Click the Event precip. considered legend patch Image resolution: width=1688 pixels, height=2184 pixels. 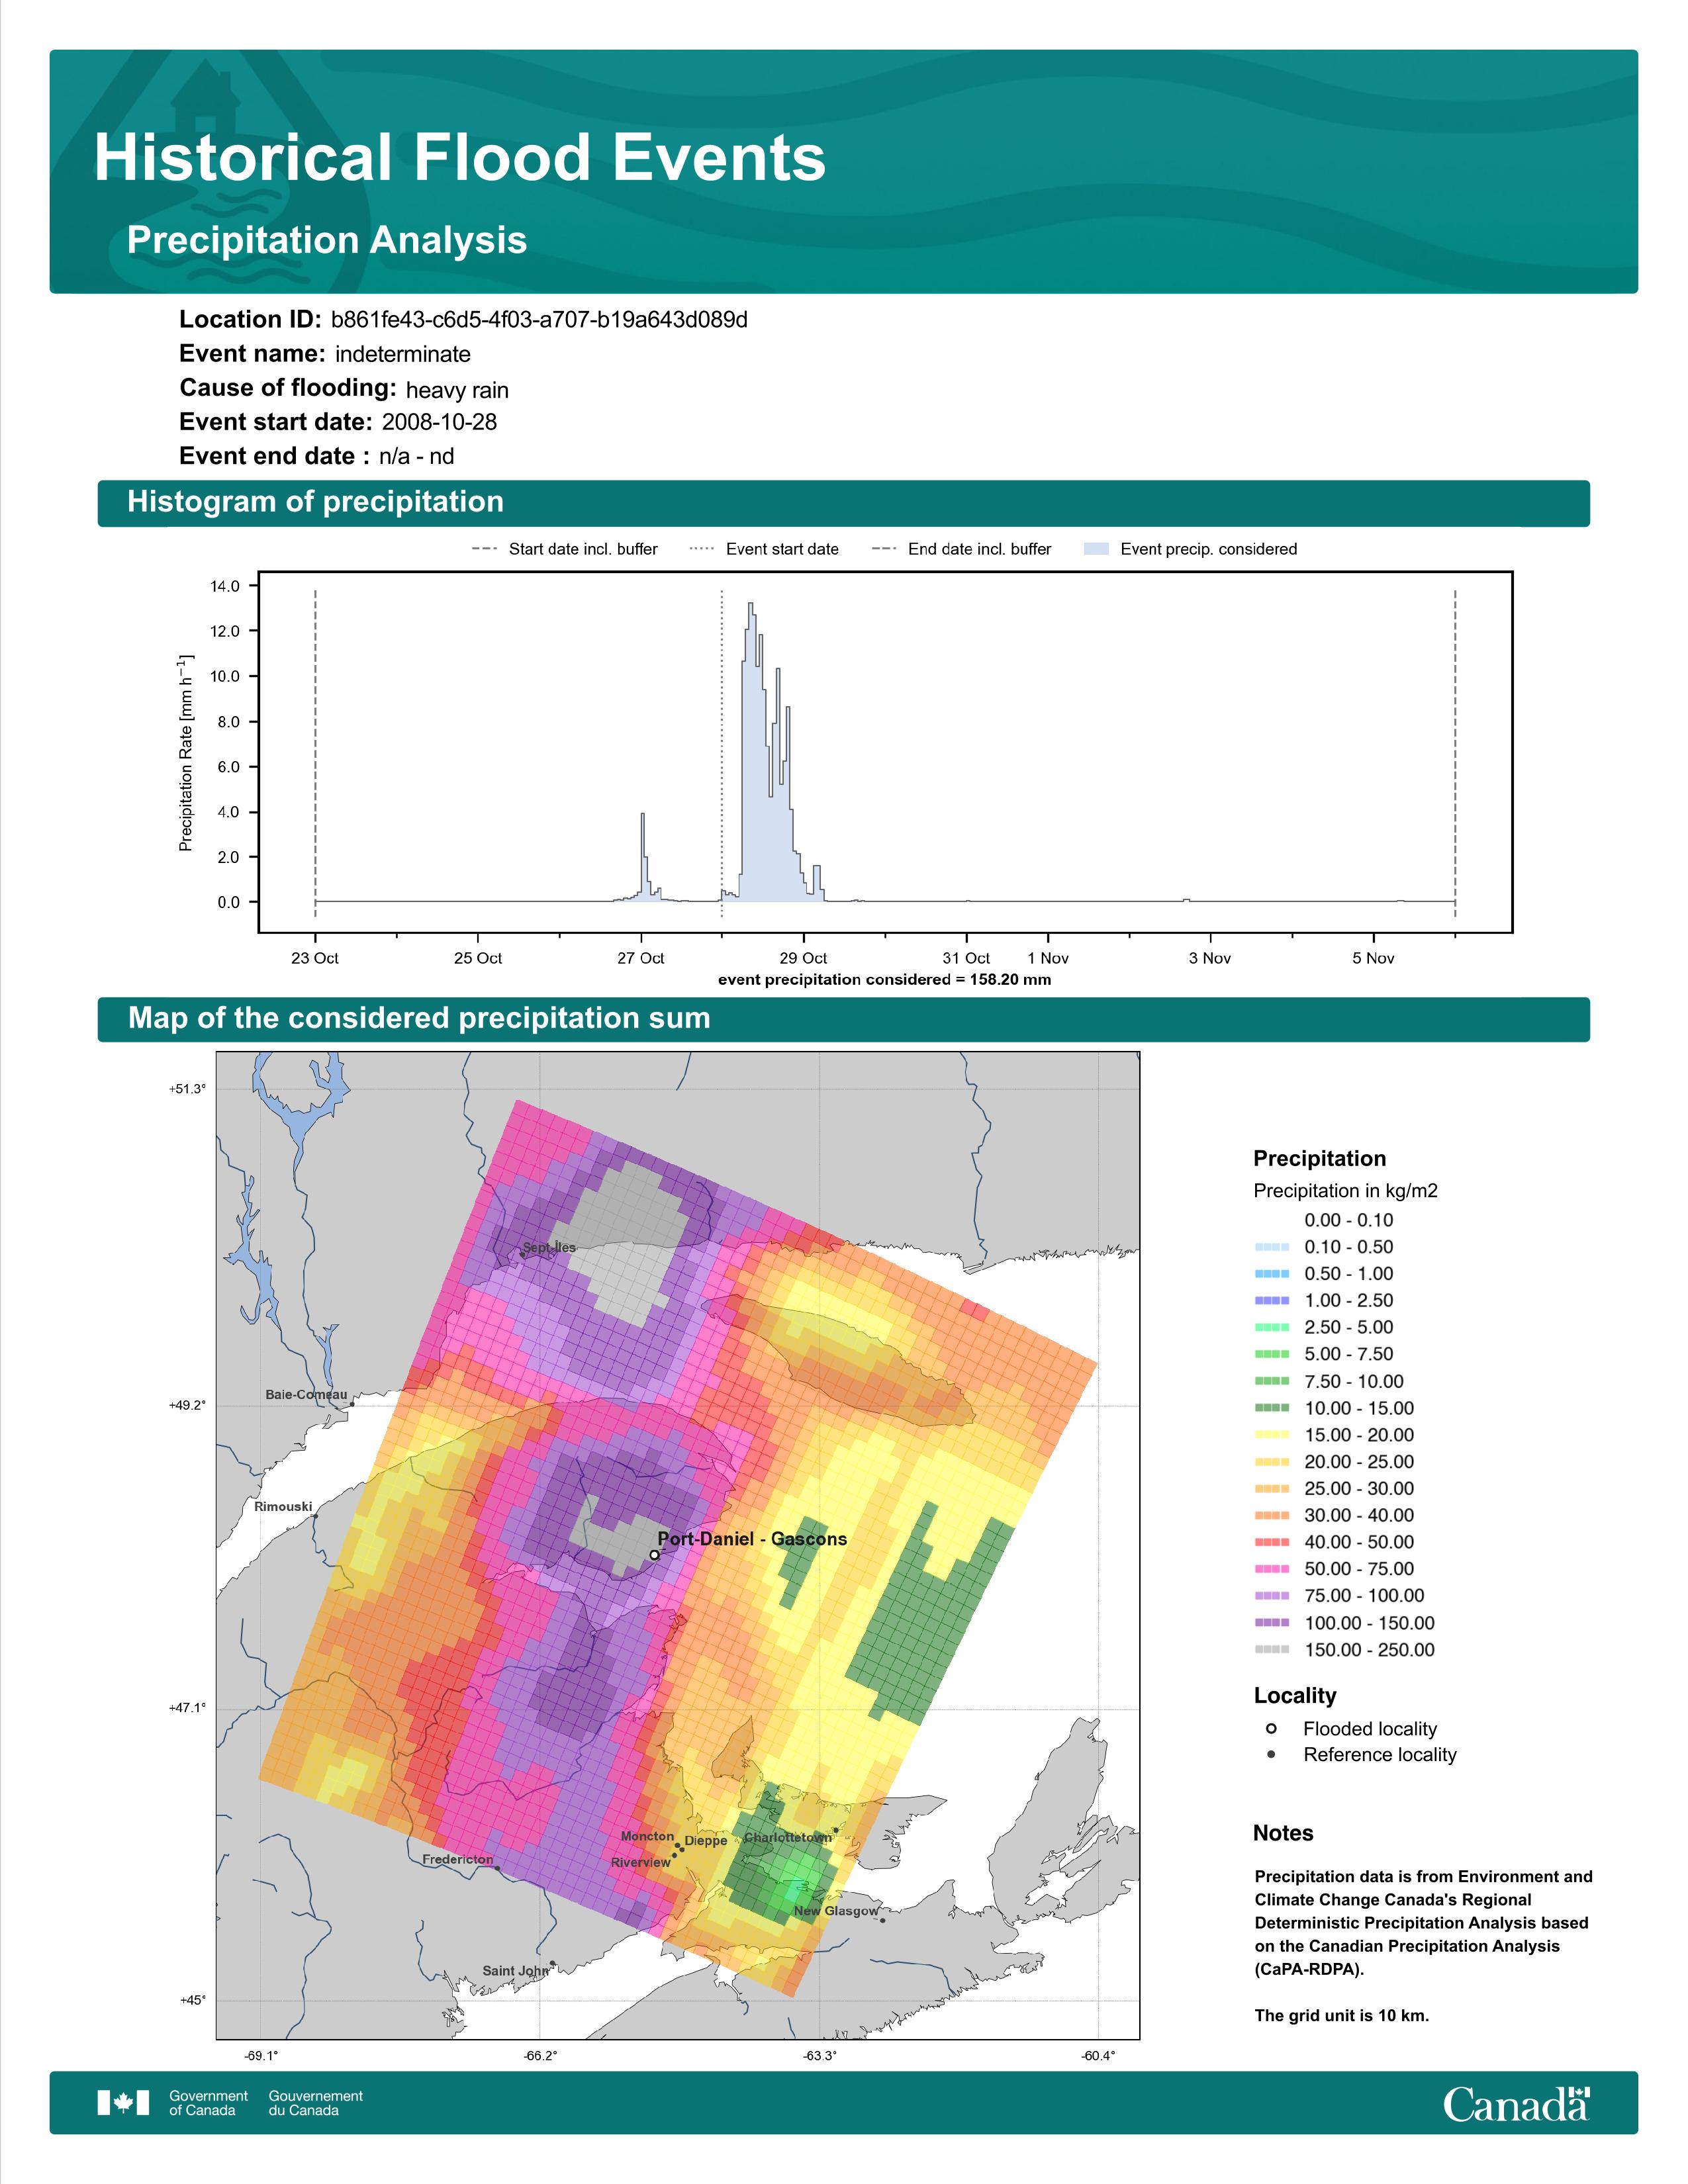[1096, 549]
